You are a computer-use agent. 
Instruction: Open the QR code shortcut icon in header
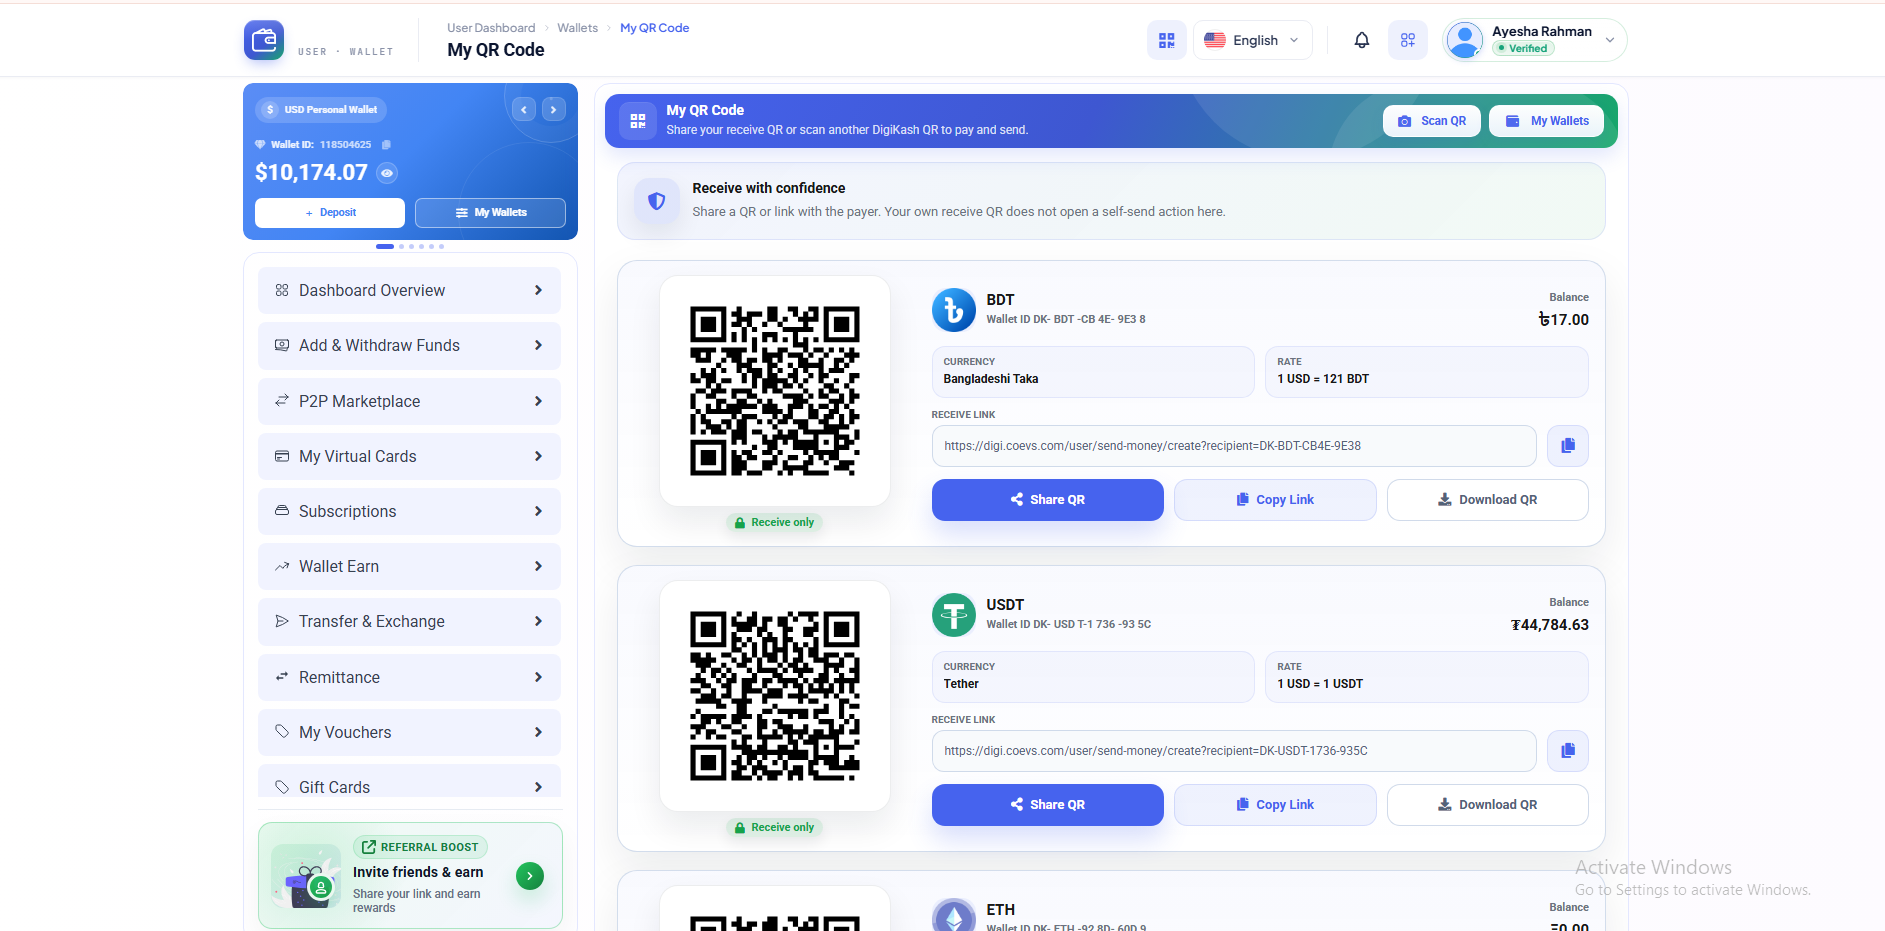pyautogui.click(x=1166, y=40)
